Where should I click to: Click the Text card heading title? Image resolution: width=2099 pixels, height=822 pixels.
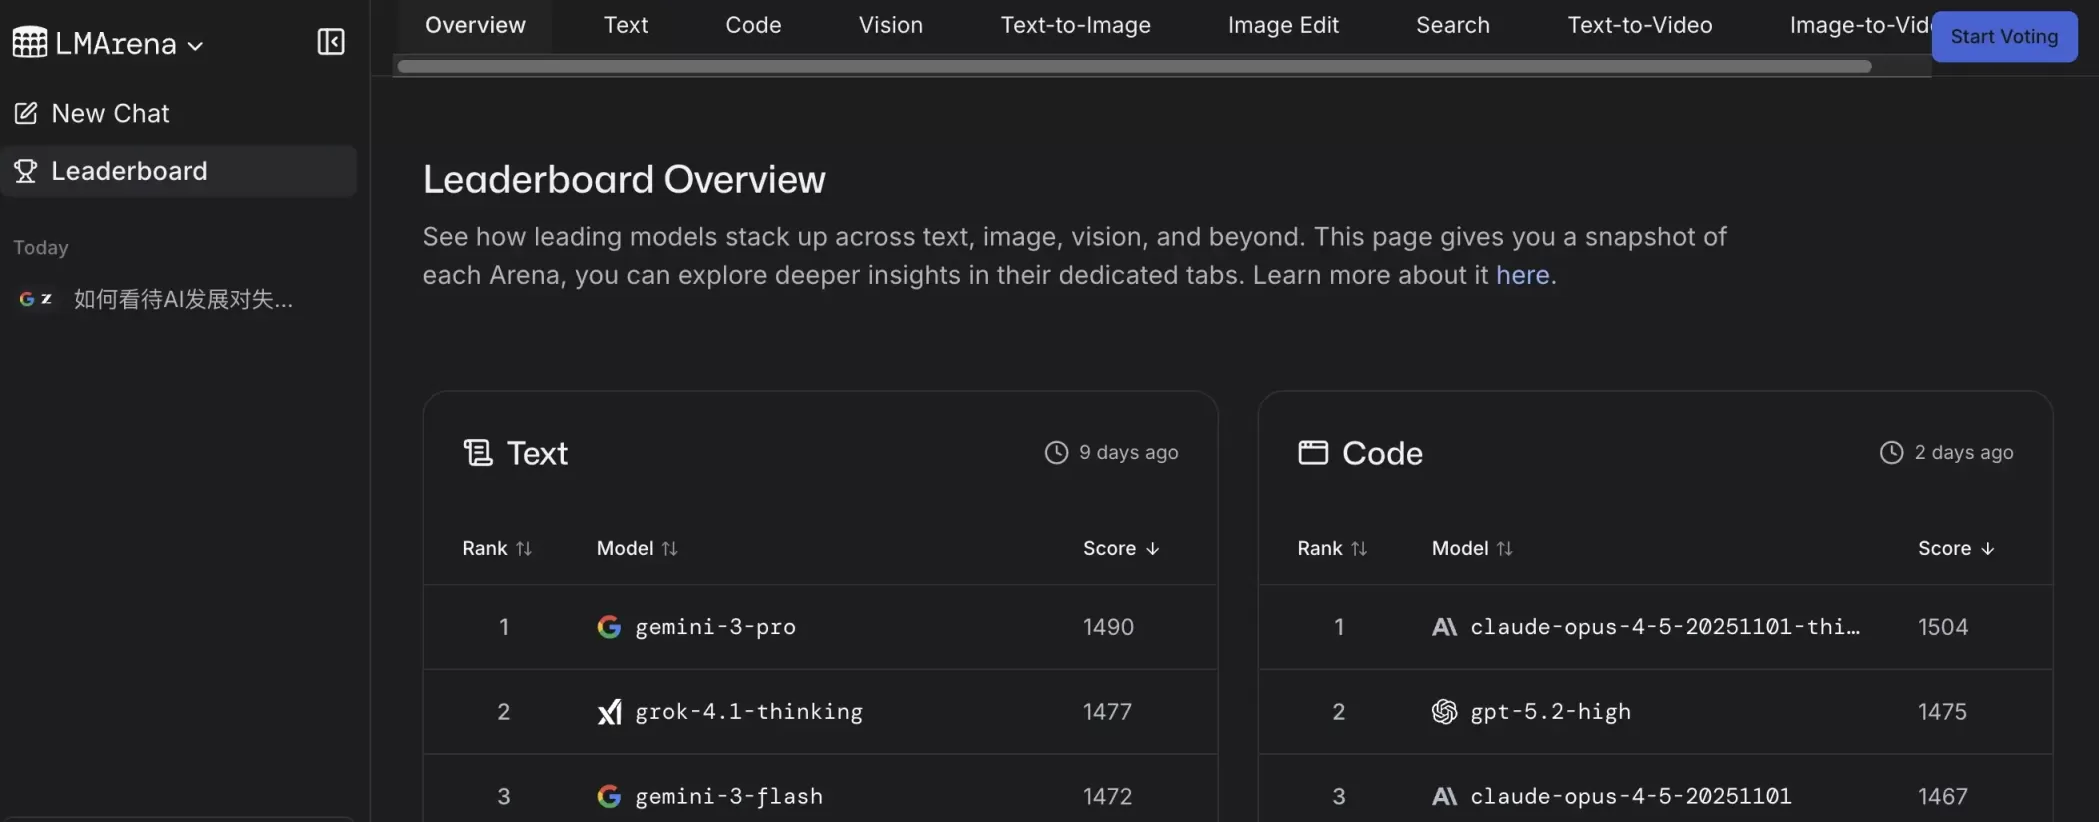coord(538,453)
